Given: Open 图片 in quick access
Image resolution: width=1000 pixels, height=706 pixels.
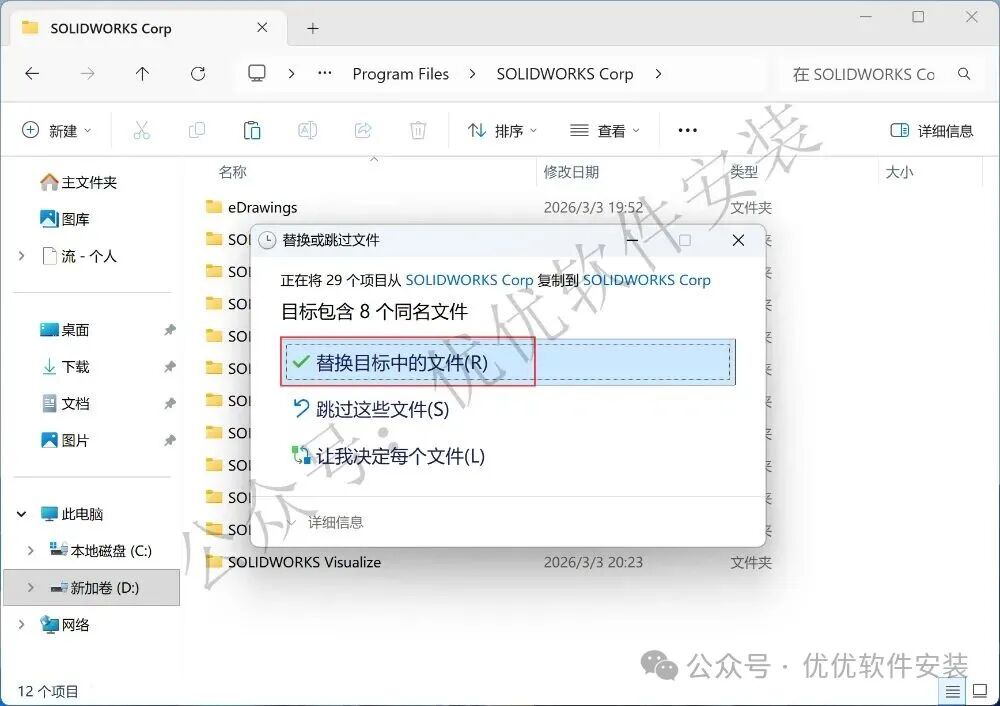Looking at the screenshot, I should pos(64,441).
